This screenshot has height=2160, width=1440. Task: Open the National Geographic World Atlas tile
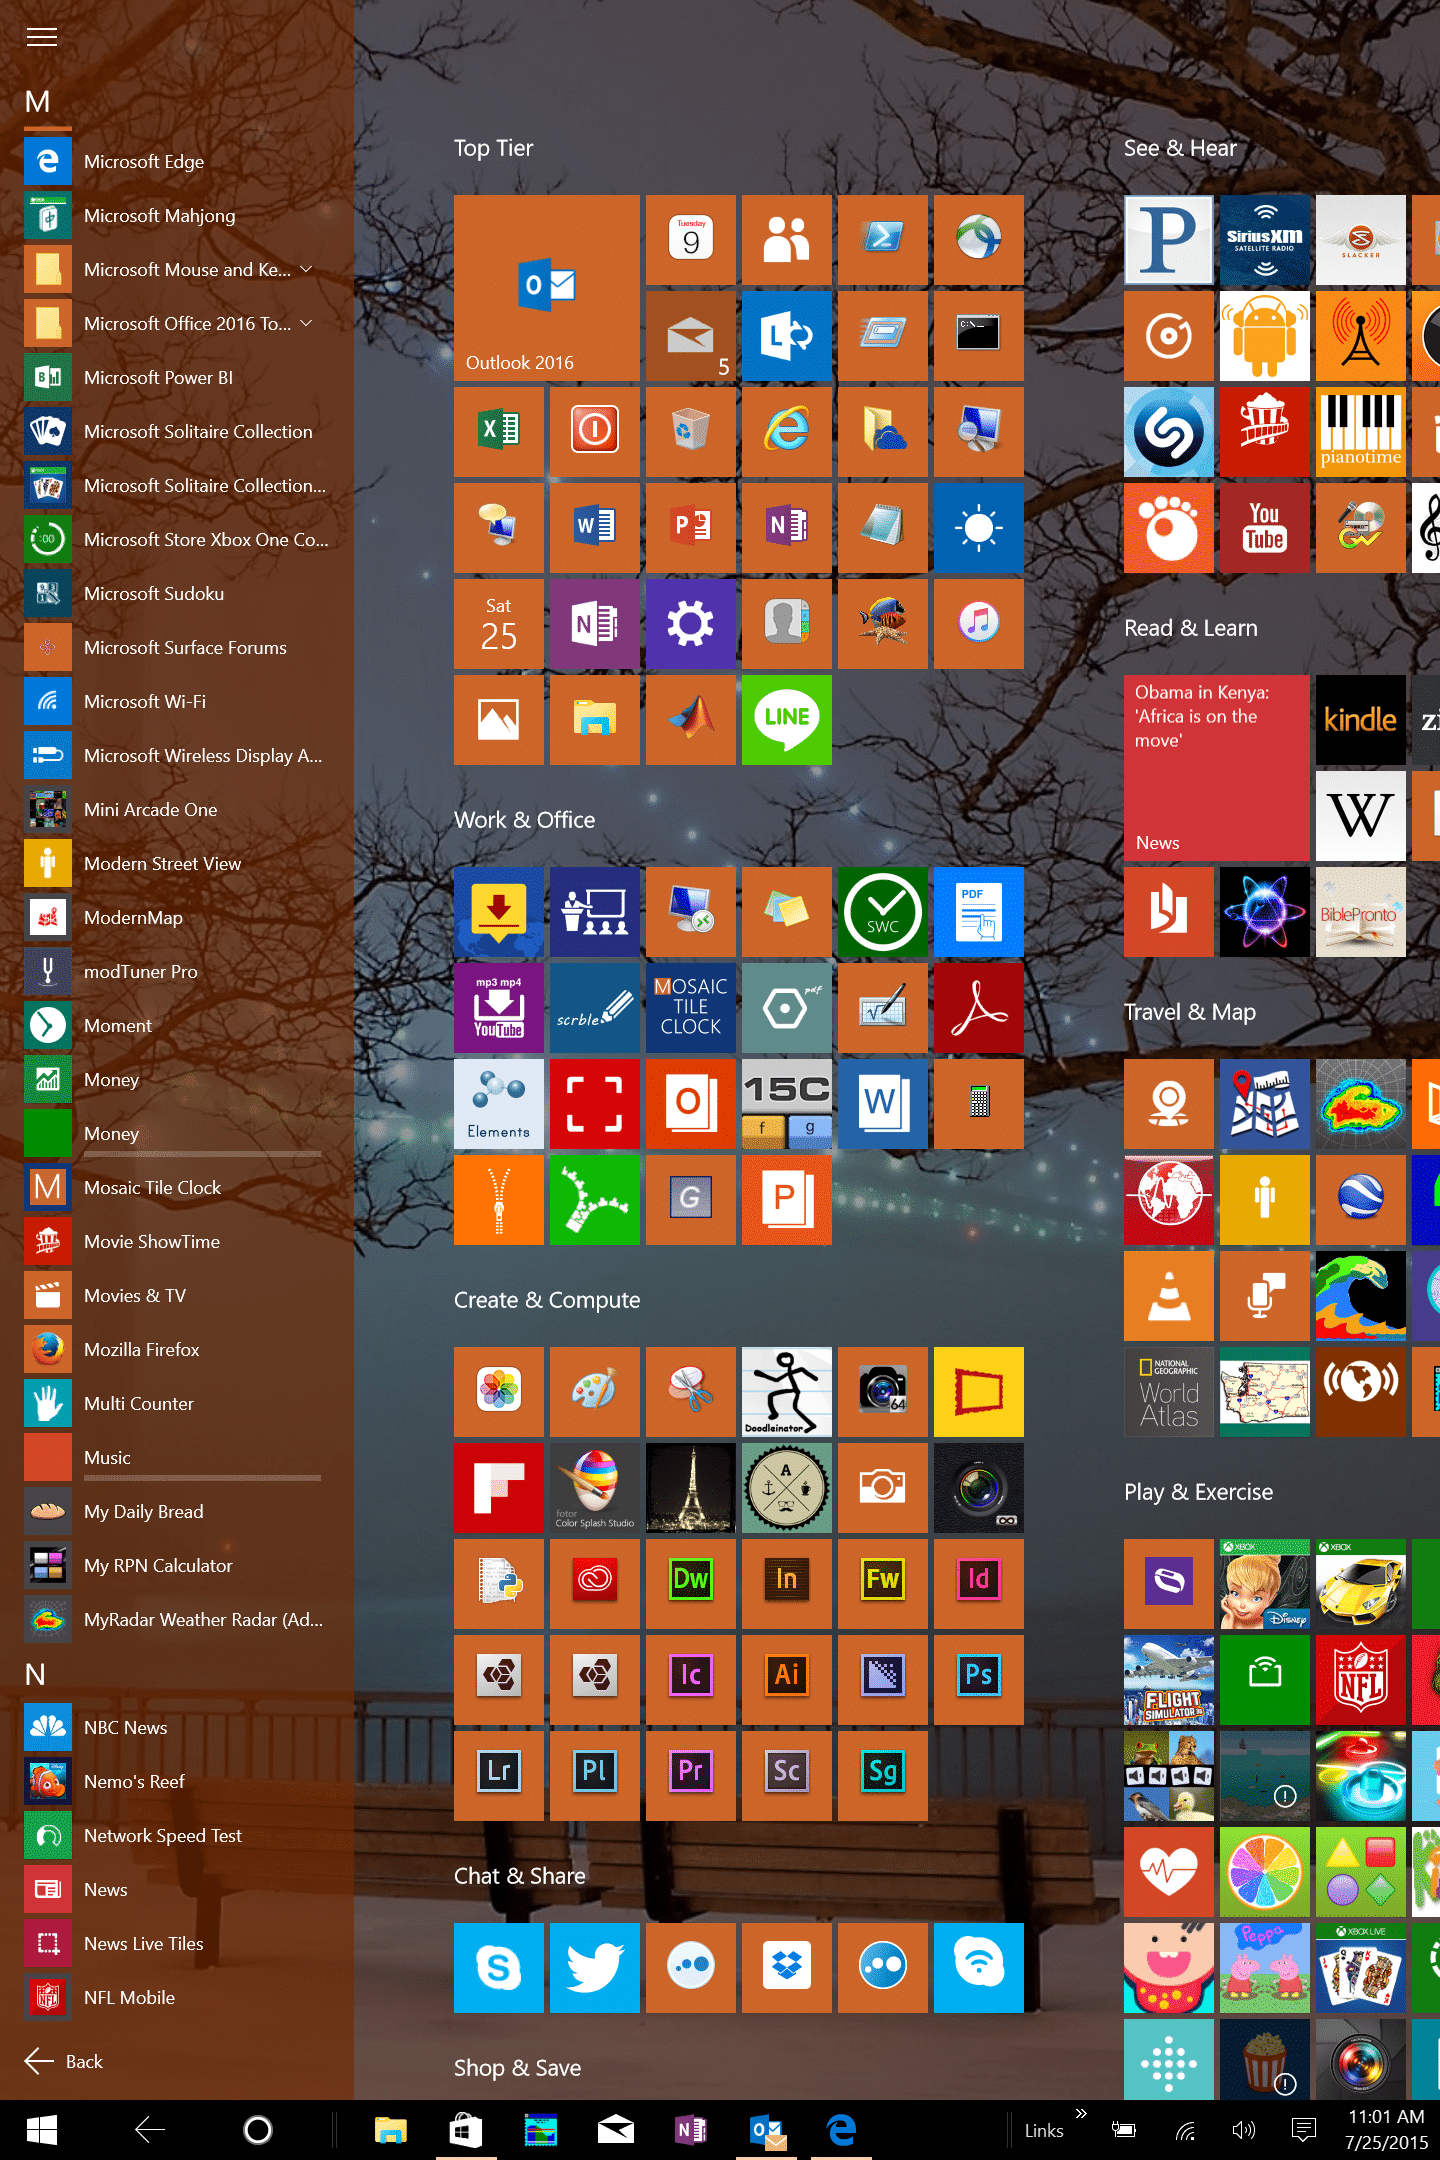tap(1169, 1392)
